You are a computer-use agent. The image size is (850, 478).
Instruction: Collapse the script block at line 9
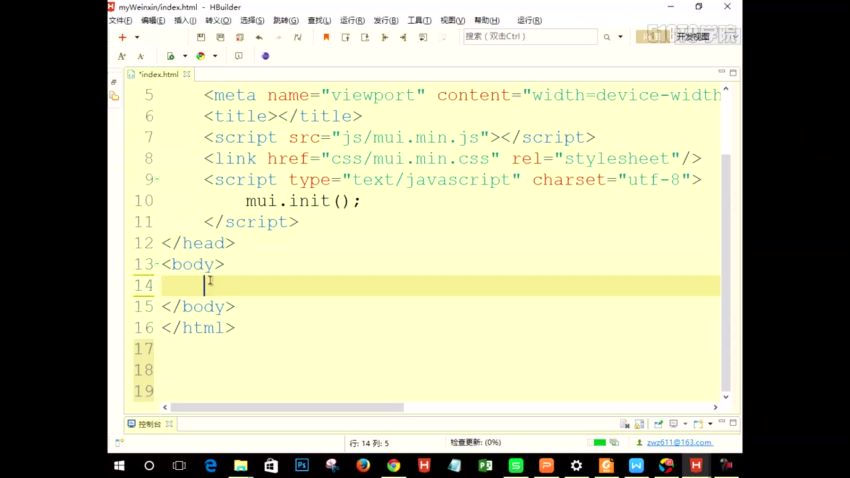(x=157, y=180)
